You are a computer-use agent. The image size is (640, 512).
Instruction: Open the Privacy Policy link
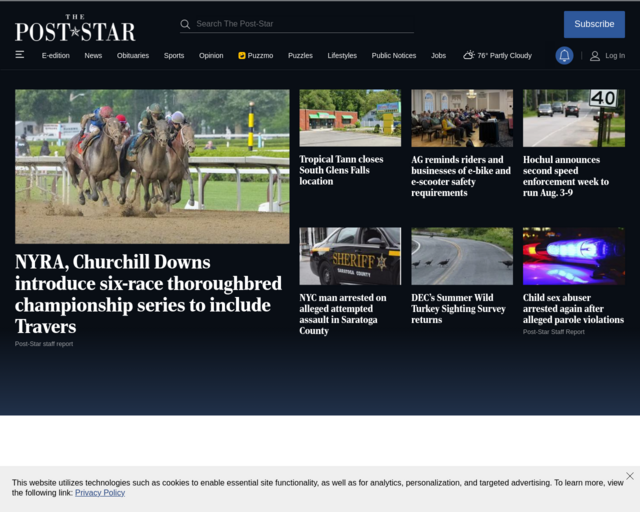100,493
